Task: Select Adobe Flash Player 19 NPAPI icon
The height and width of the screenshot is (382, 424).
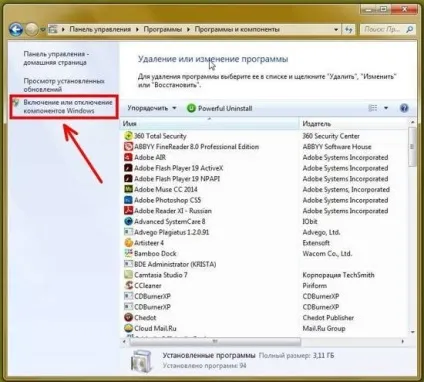Action: pos(128,179)
